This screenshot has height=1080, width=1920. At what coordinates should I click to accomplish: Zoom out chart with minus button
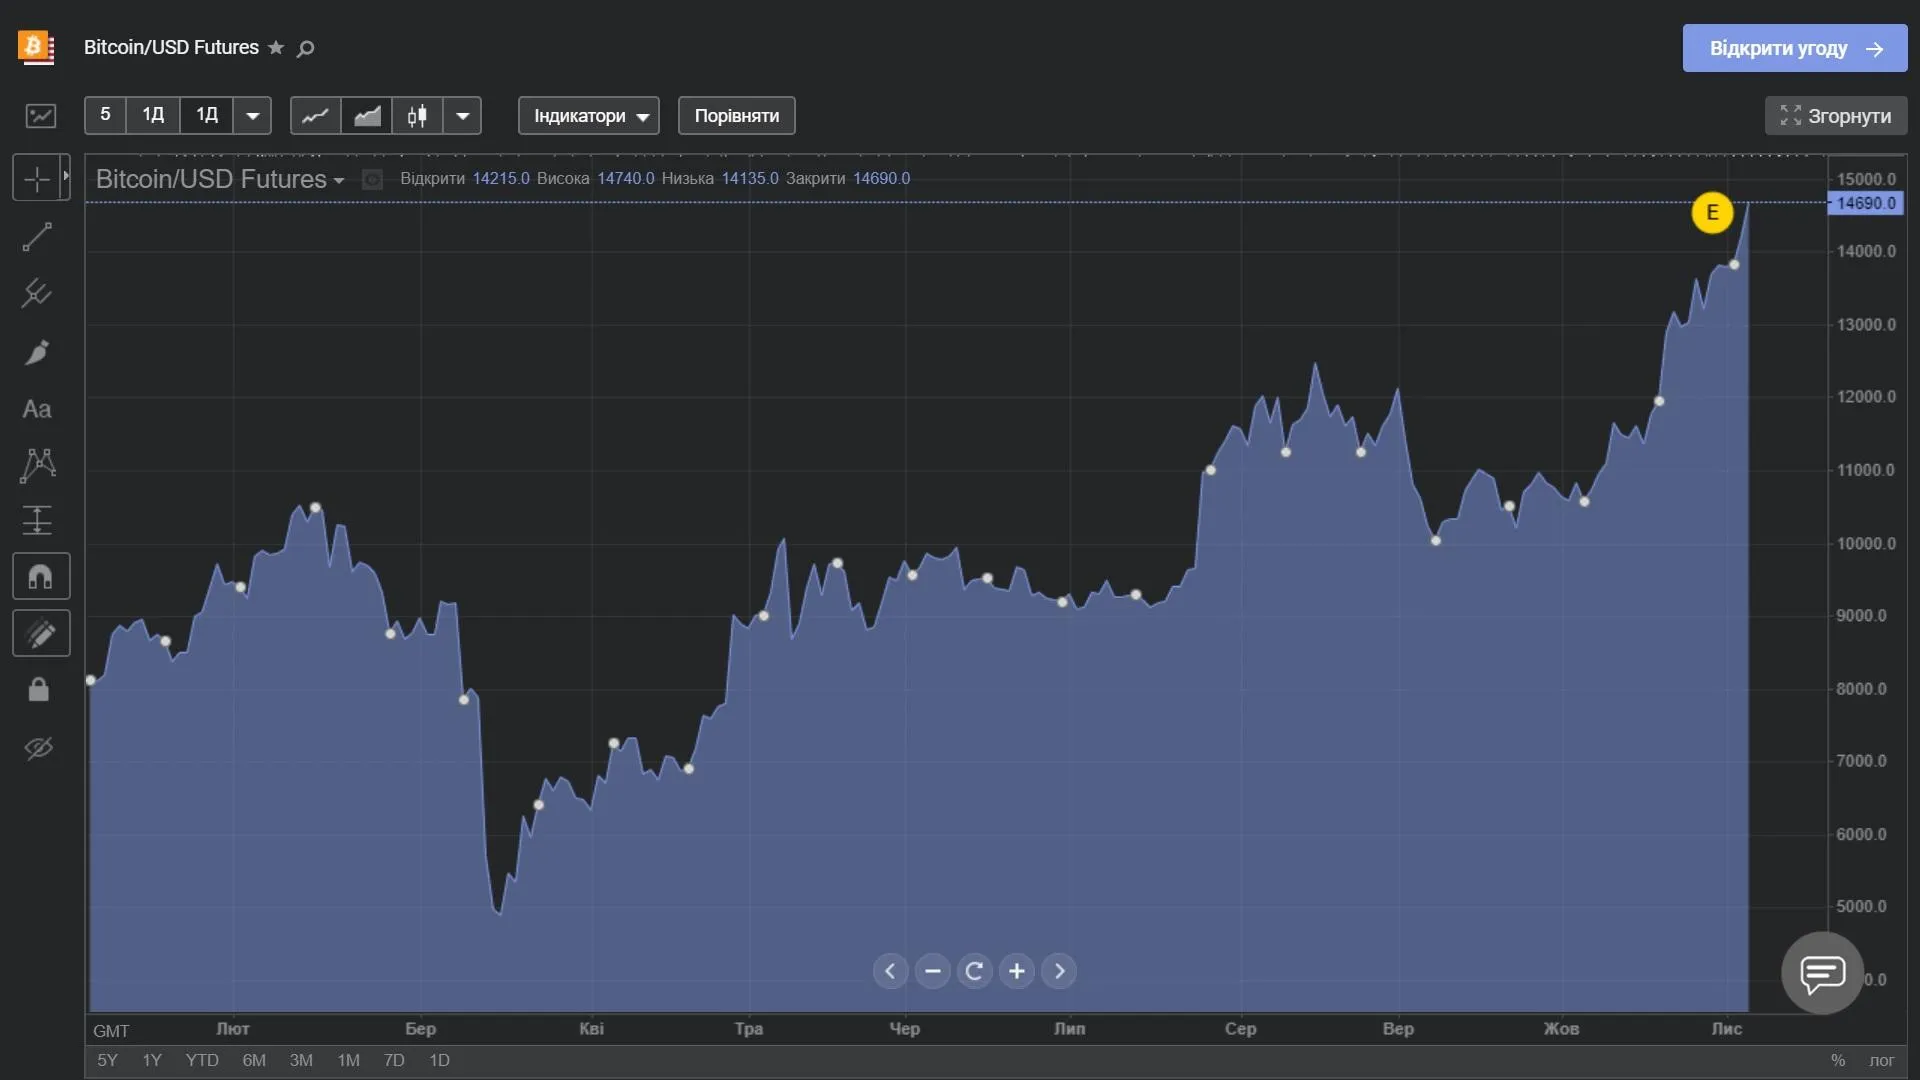[933, 971]
